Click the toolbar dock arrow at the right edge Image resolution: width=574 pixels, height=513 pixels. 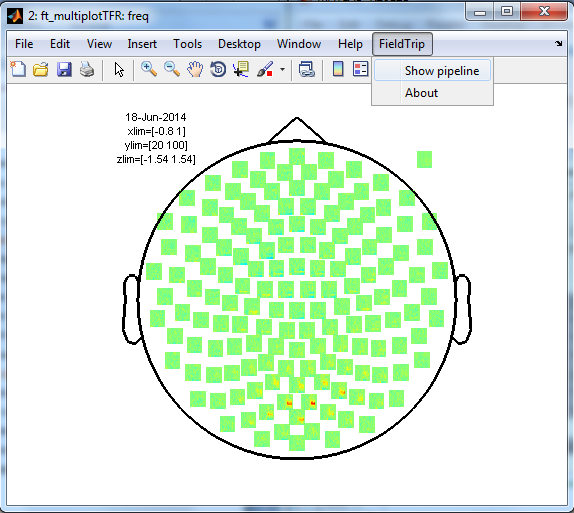coord(558,44)
